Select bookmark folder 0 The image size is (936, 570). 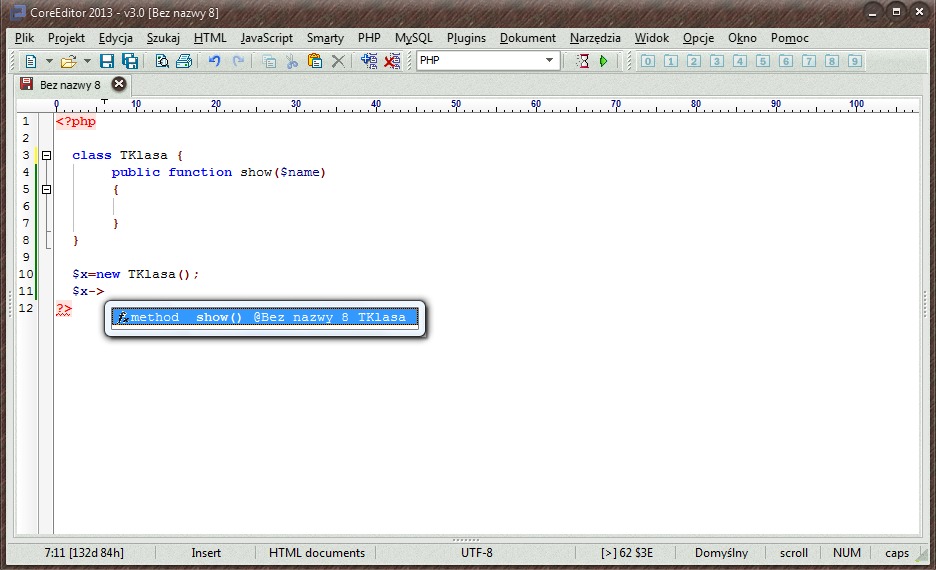(x=648, y=61)
